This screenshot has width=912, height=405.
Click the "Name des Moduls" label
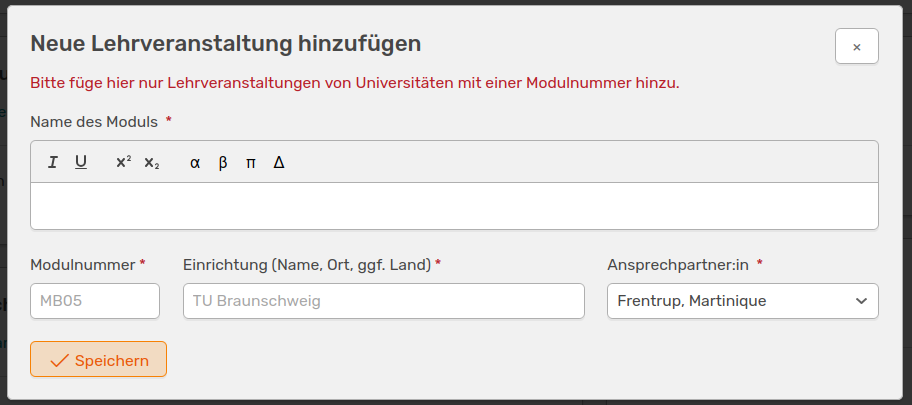click(x=94, y=122)
